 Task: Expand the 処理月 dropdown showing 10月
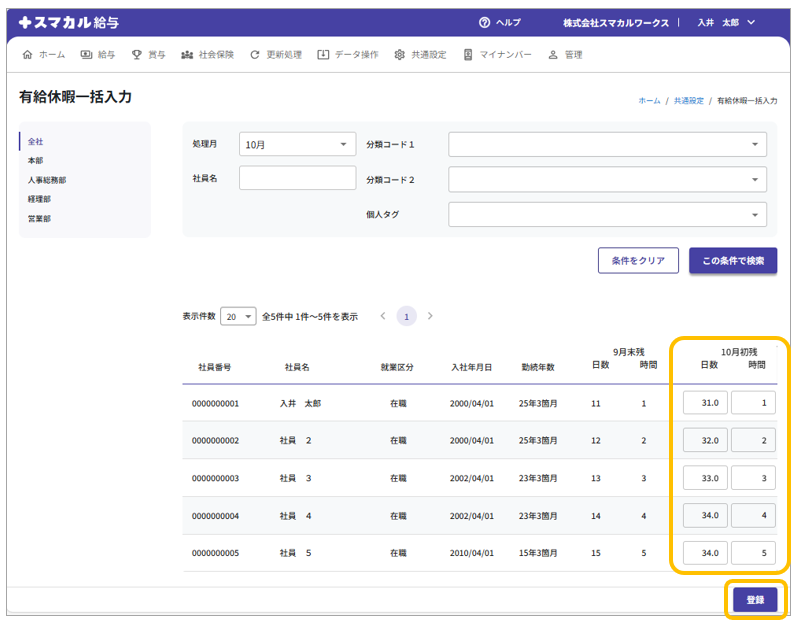point(297,144)
